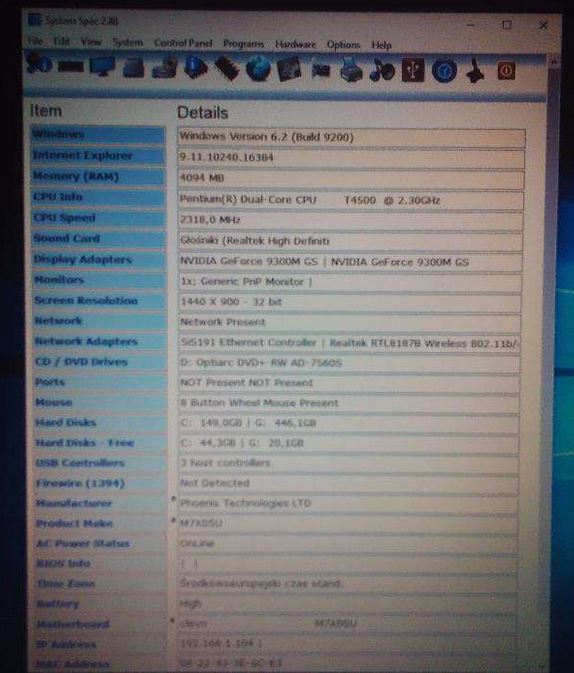This screenshot has width=574, height=673.
Task: Select the joystick toolbar icon
Action: [475, 71]
